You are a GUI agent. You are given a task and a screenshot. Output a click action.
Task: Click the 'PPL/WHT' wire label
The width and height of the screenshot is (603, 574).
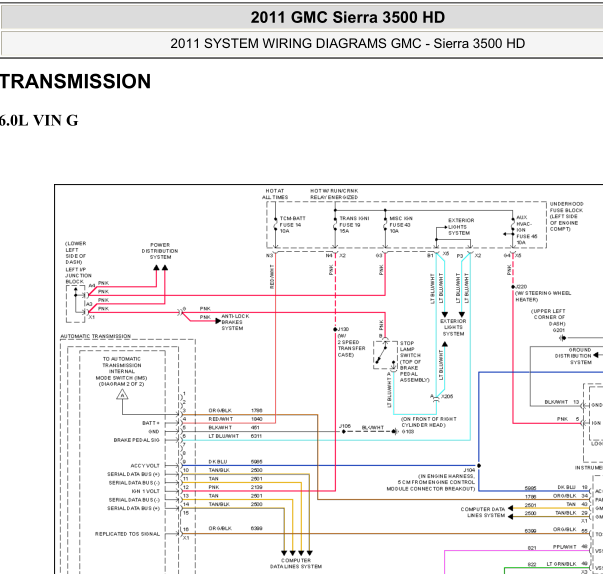click(565, 547)
